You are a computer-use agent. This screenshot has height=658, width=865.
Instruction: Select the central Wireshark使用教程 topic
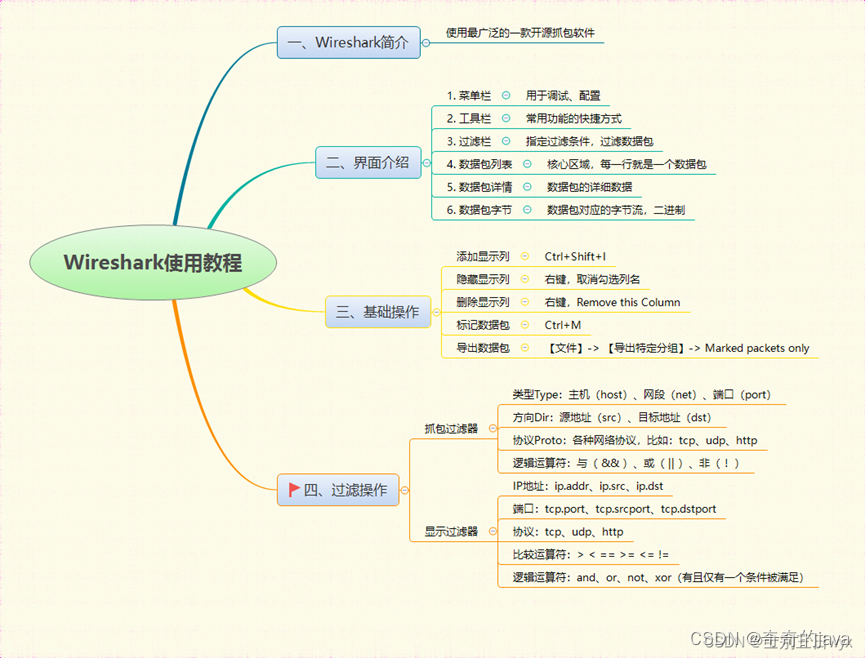tap(152, 263)
